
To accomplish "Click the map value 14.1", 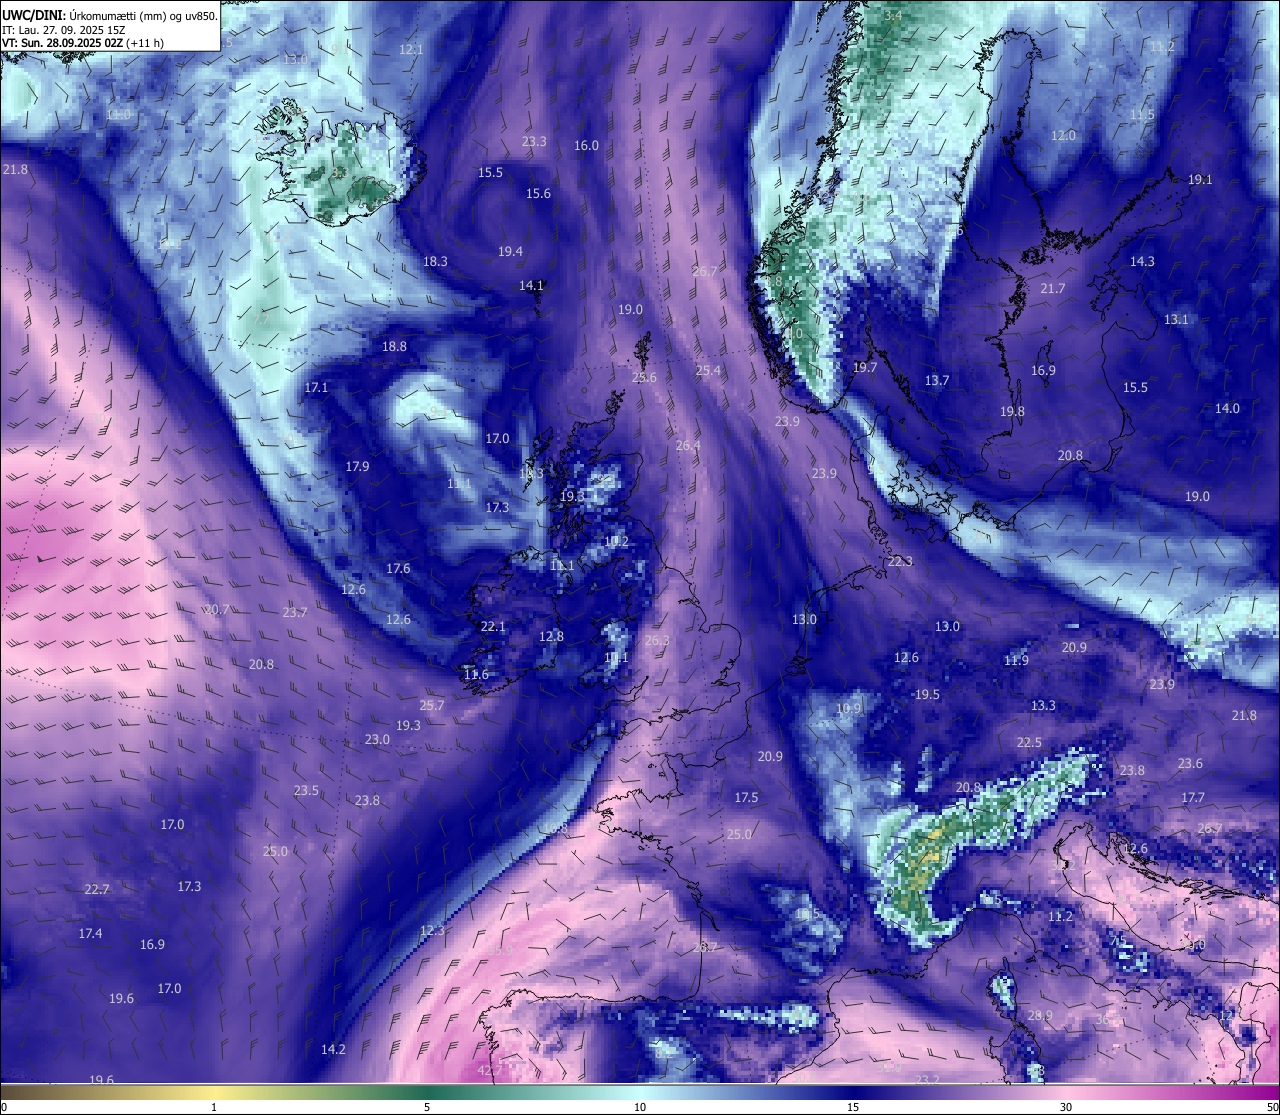I will 531,285.
